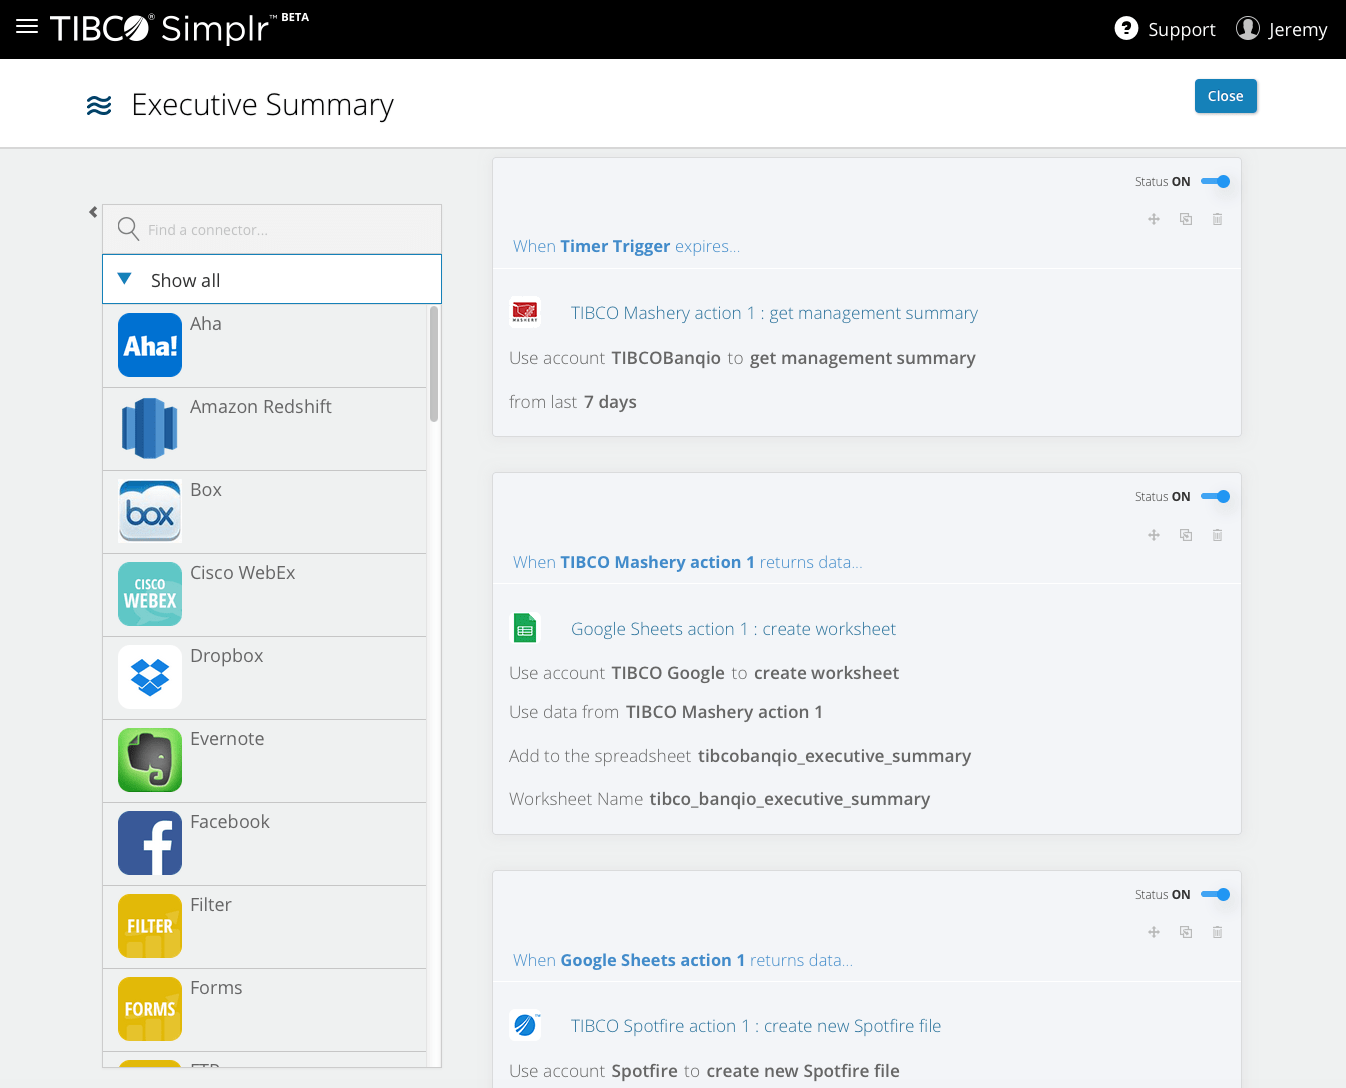Click the Aha connector label
The width and height of the screenshot is (1346, 1088).
point(206,324)
